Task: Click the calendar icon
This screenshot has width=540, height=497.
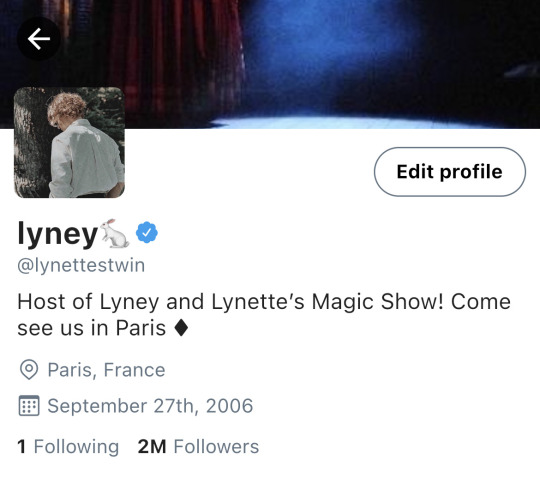Action: (x=29, y=406)
